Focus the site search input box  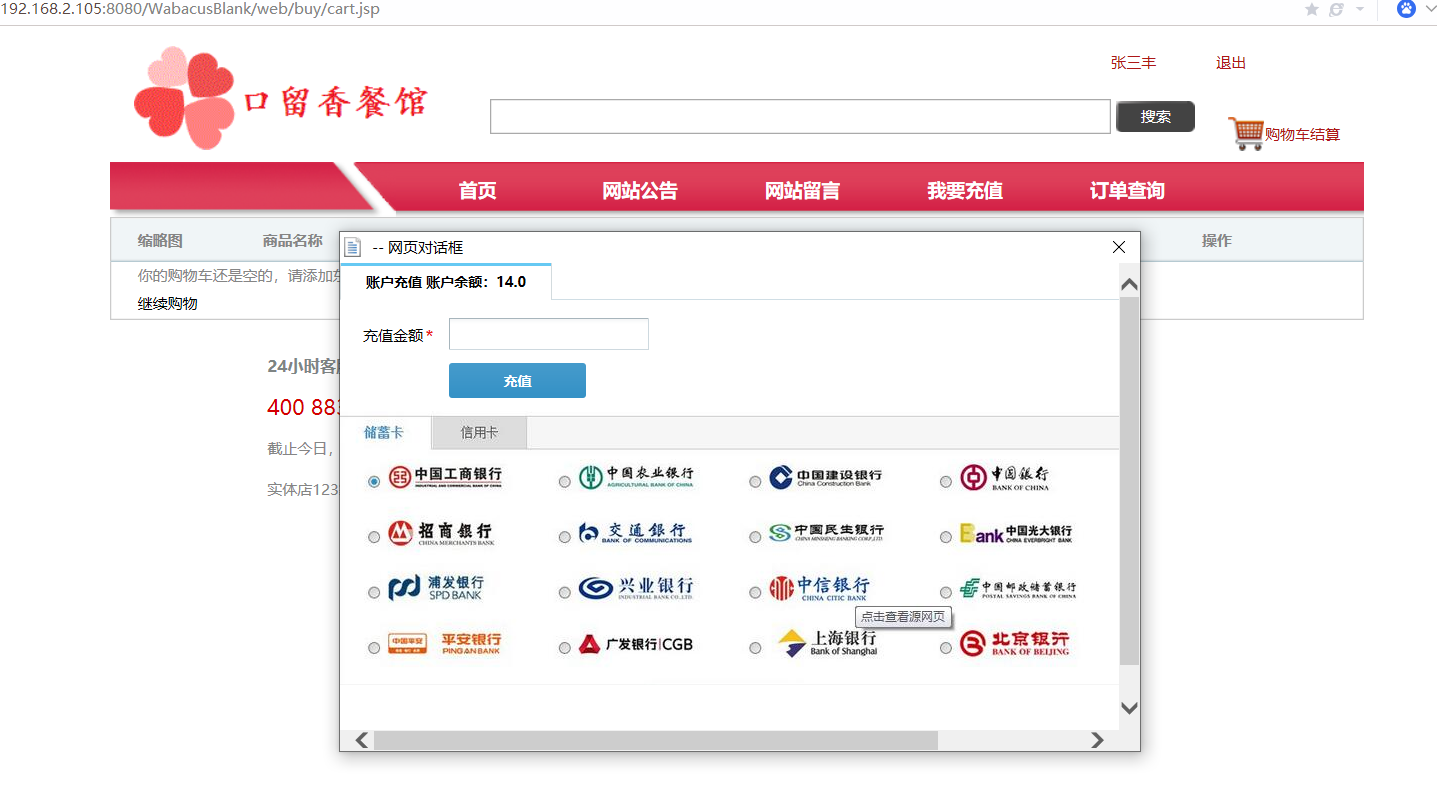coord(800,116)
